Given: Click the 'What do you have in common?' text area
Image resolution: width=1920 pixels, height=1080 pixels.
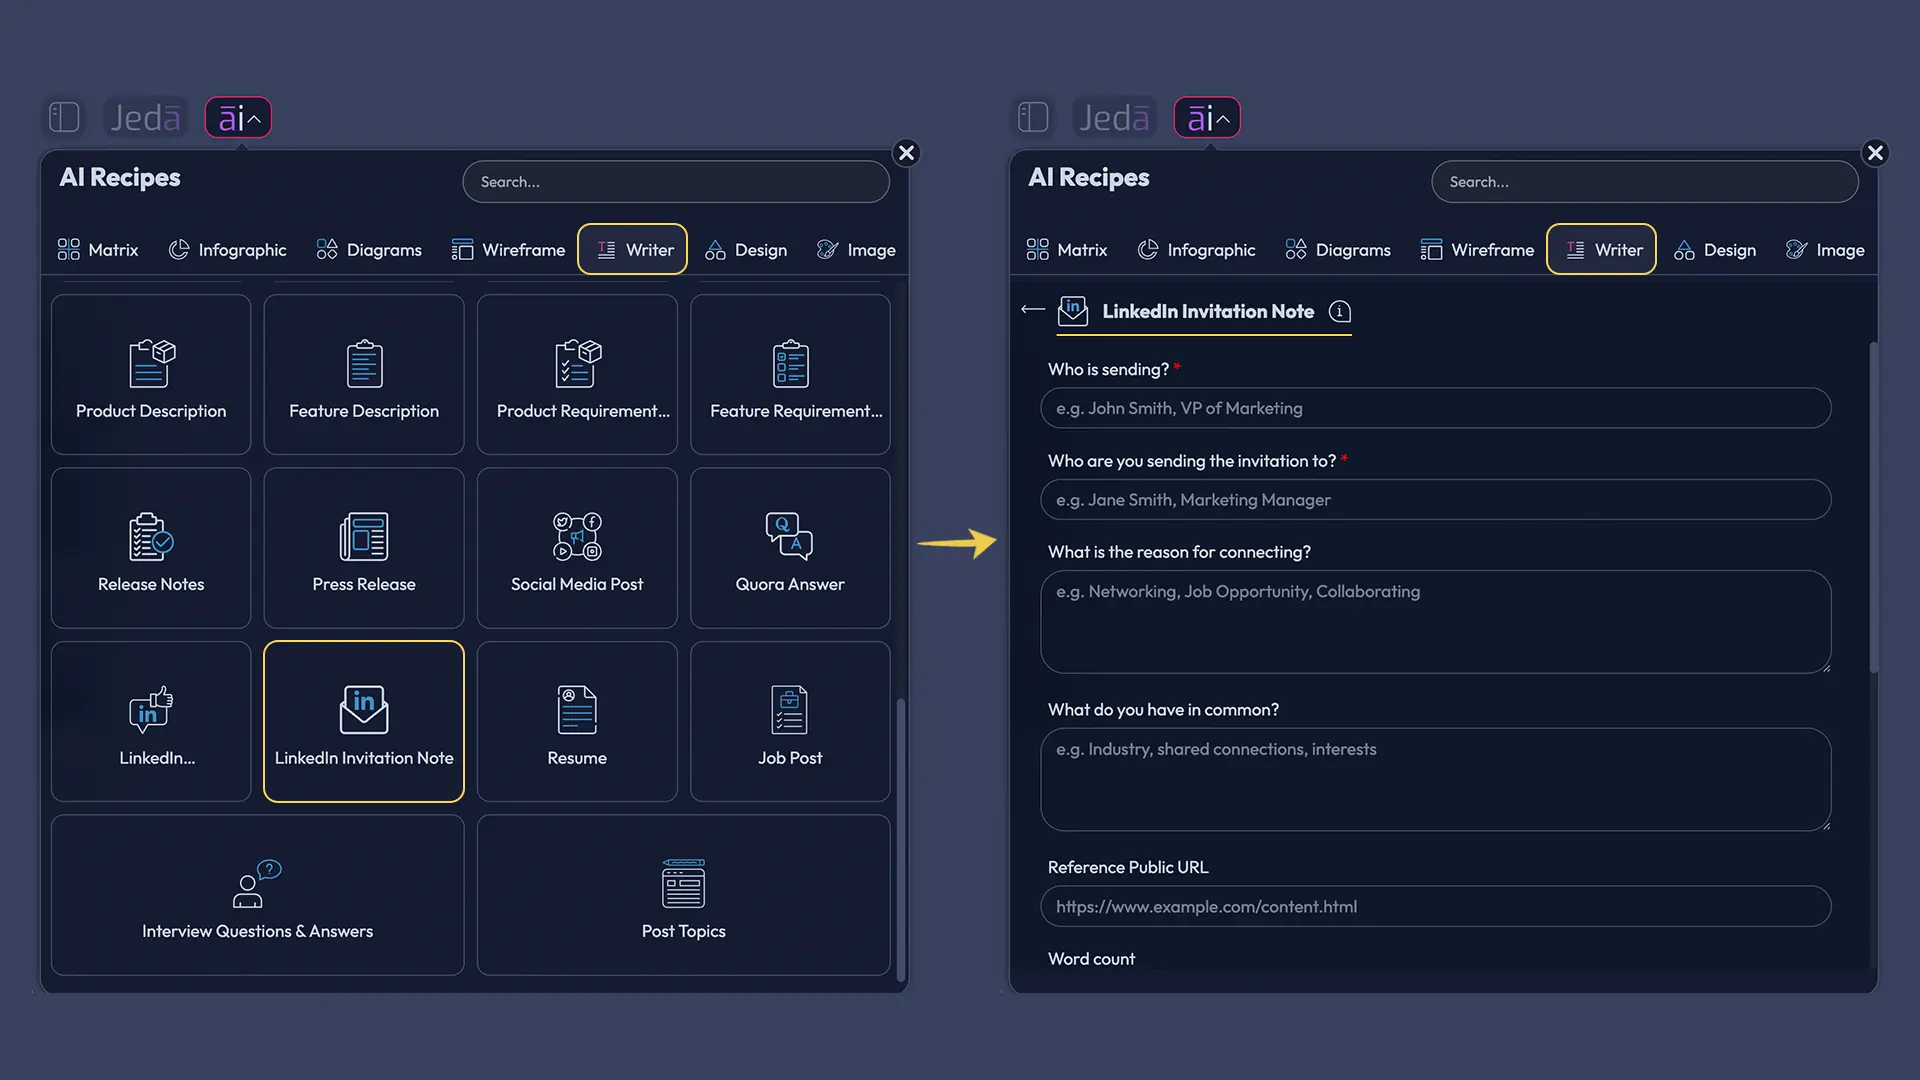Looking at the screenshot, I should [x=1436, y=779].
